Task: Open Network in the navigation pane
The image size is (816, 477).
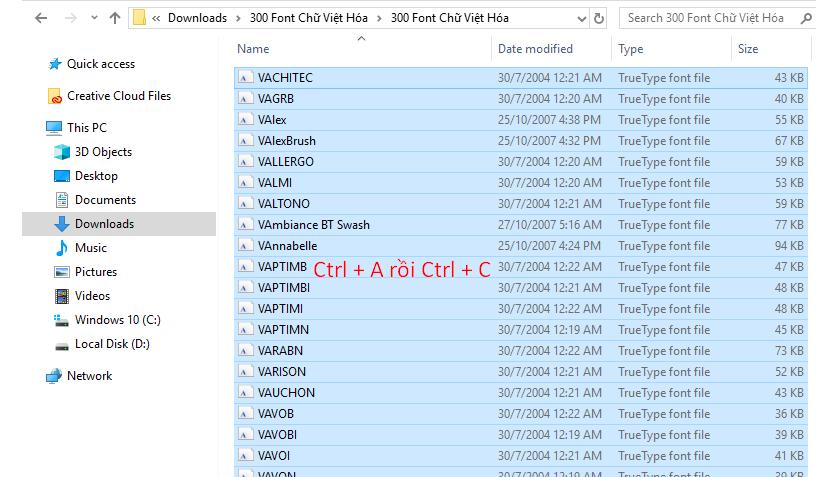Action: [89, 376]
